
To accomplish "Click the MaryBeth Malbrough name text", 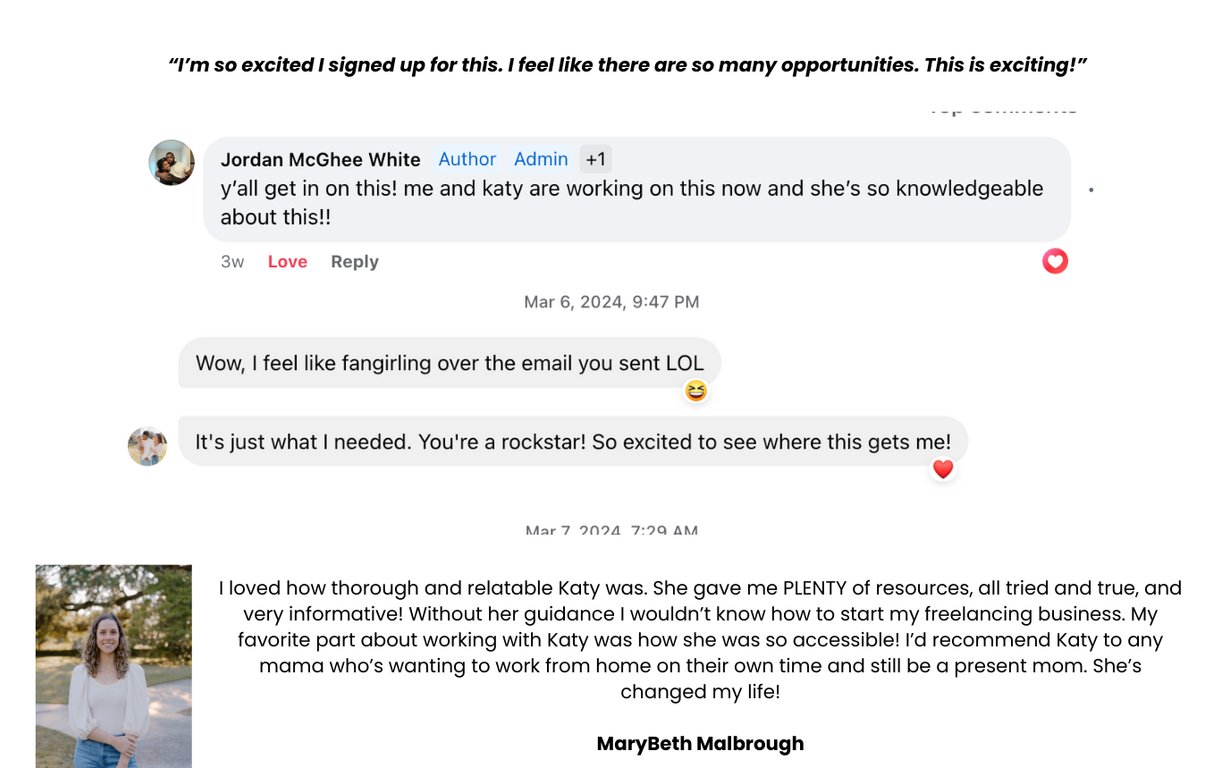I will tap(700, 743).
